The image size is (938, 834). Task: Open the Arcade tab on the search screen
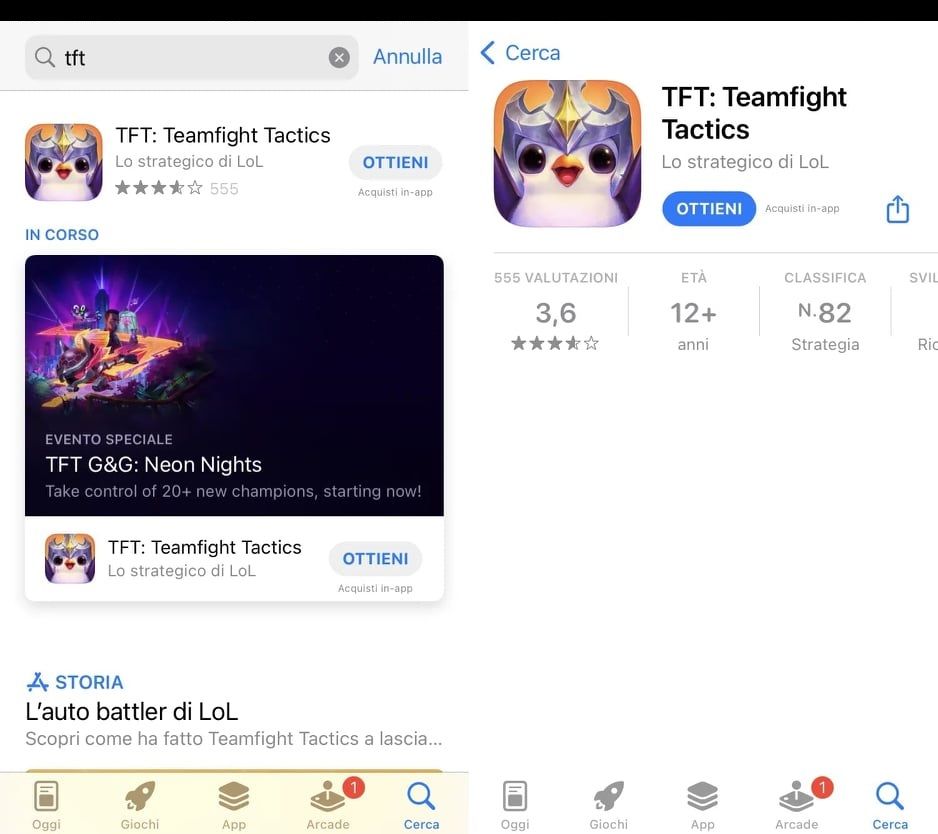(328, 805)
